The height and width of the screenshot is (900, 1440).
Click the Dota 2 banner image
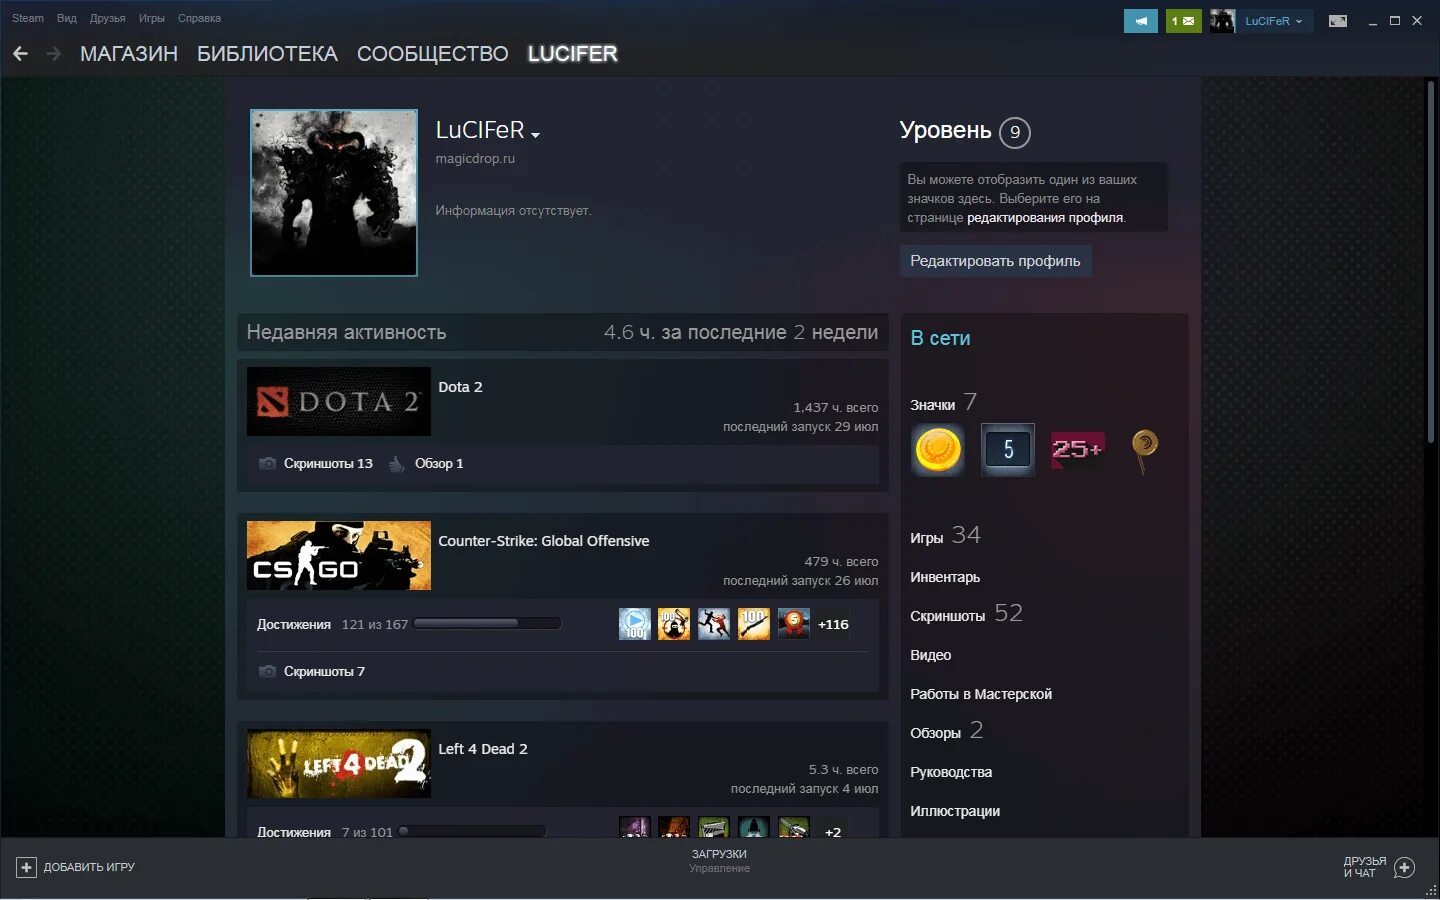[x=339, y=401]
